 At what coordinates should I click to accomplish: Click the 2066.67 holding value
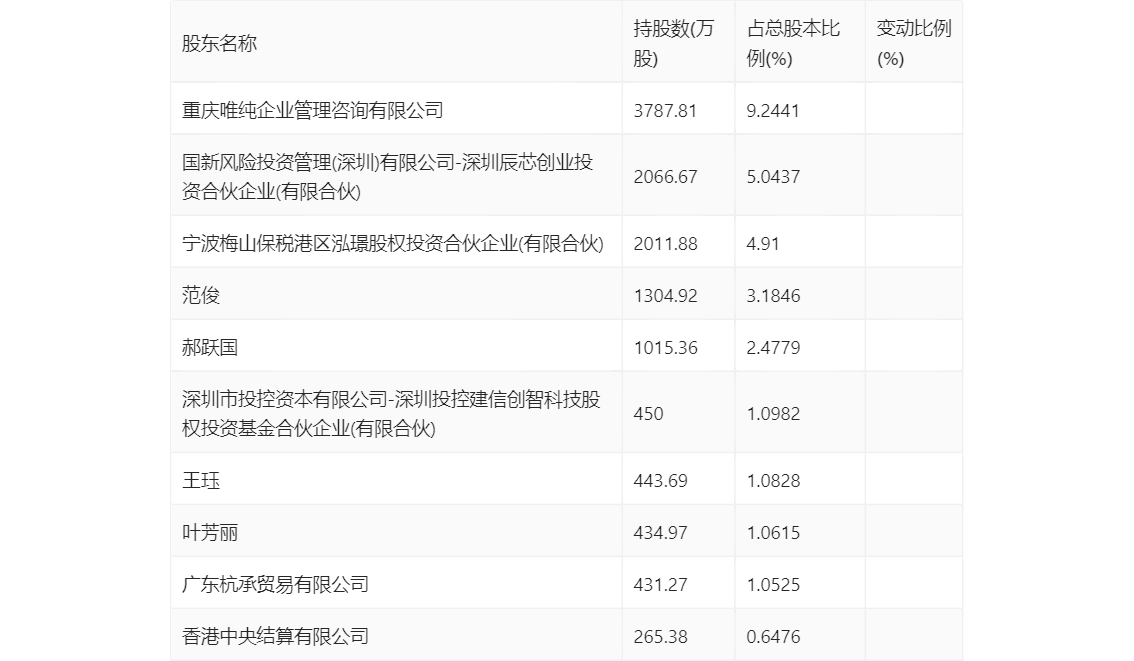coord(665,176)
